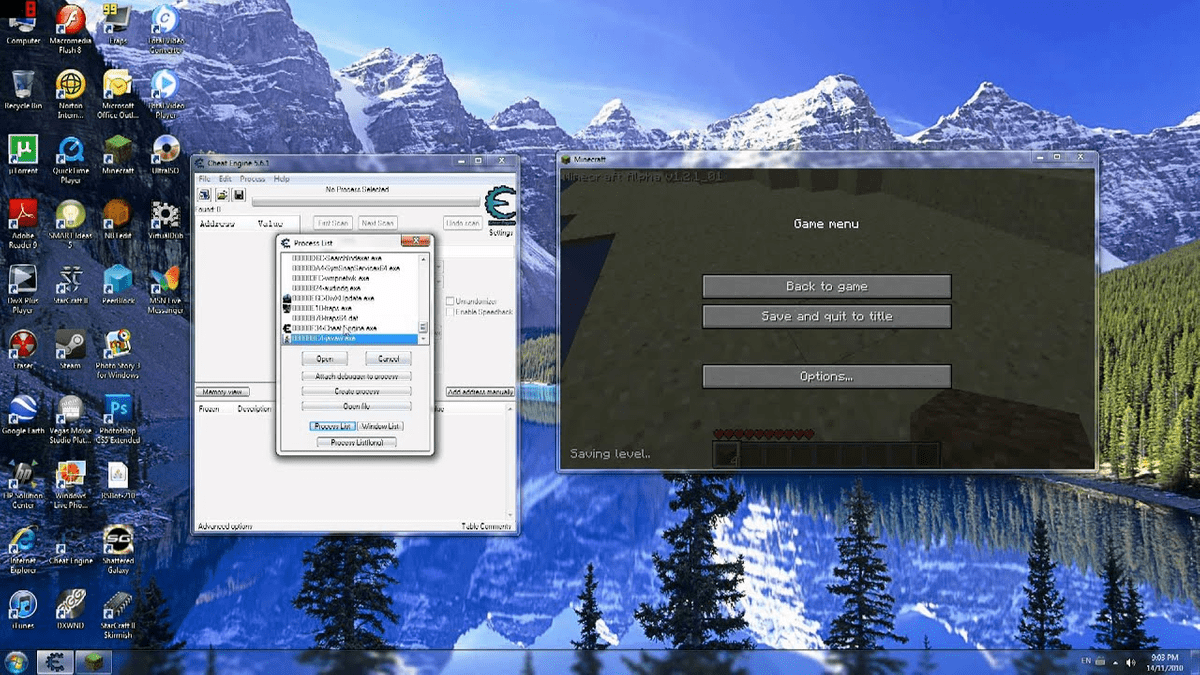
Task: Click the Cheat Engine logo above Settings
Action: [499, 206]
